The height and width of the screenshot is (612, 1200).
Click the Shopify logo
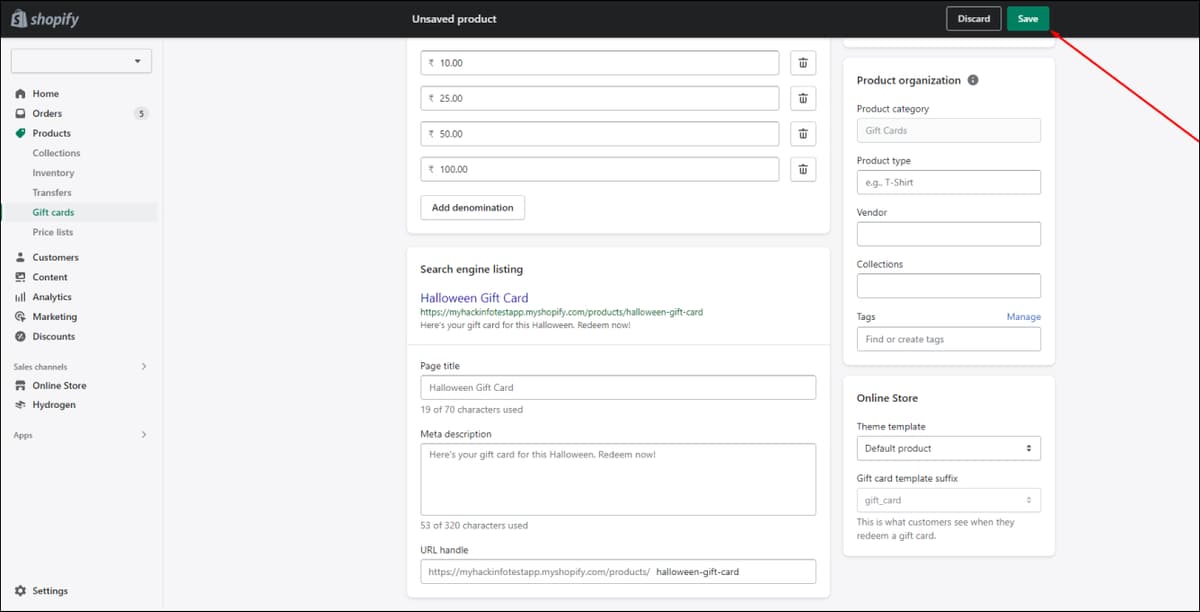pyautogui.click(x=45, y=19)
